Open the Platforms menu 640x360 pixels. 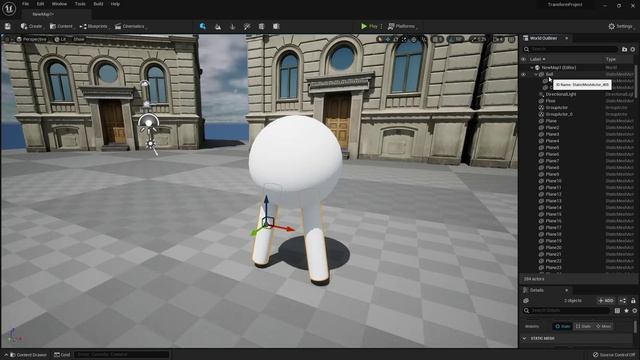[x=402, y=26]
